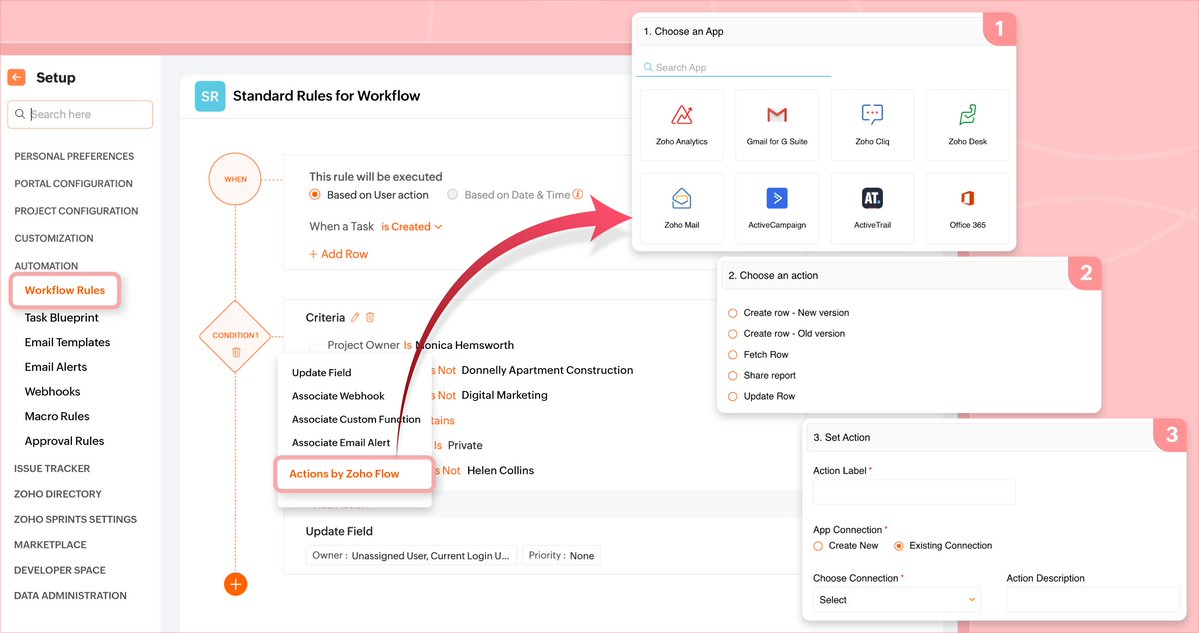Expand the Priority None selector
Screen dimensions: 1199x633
point(561,554)
